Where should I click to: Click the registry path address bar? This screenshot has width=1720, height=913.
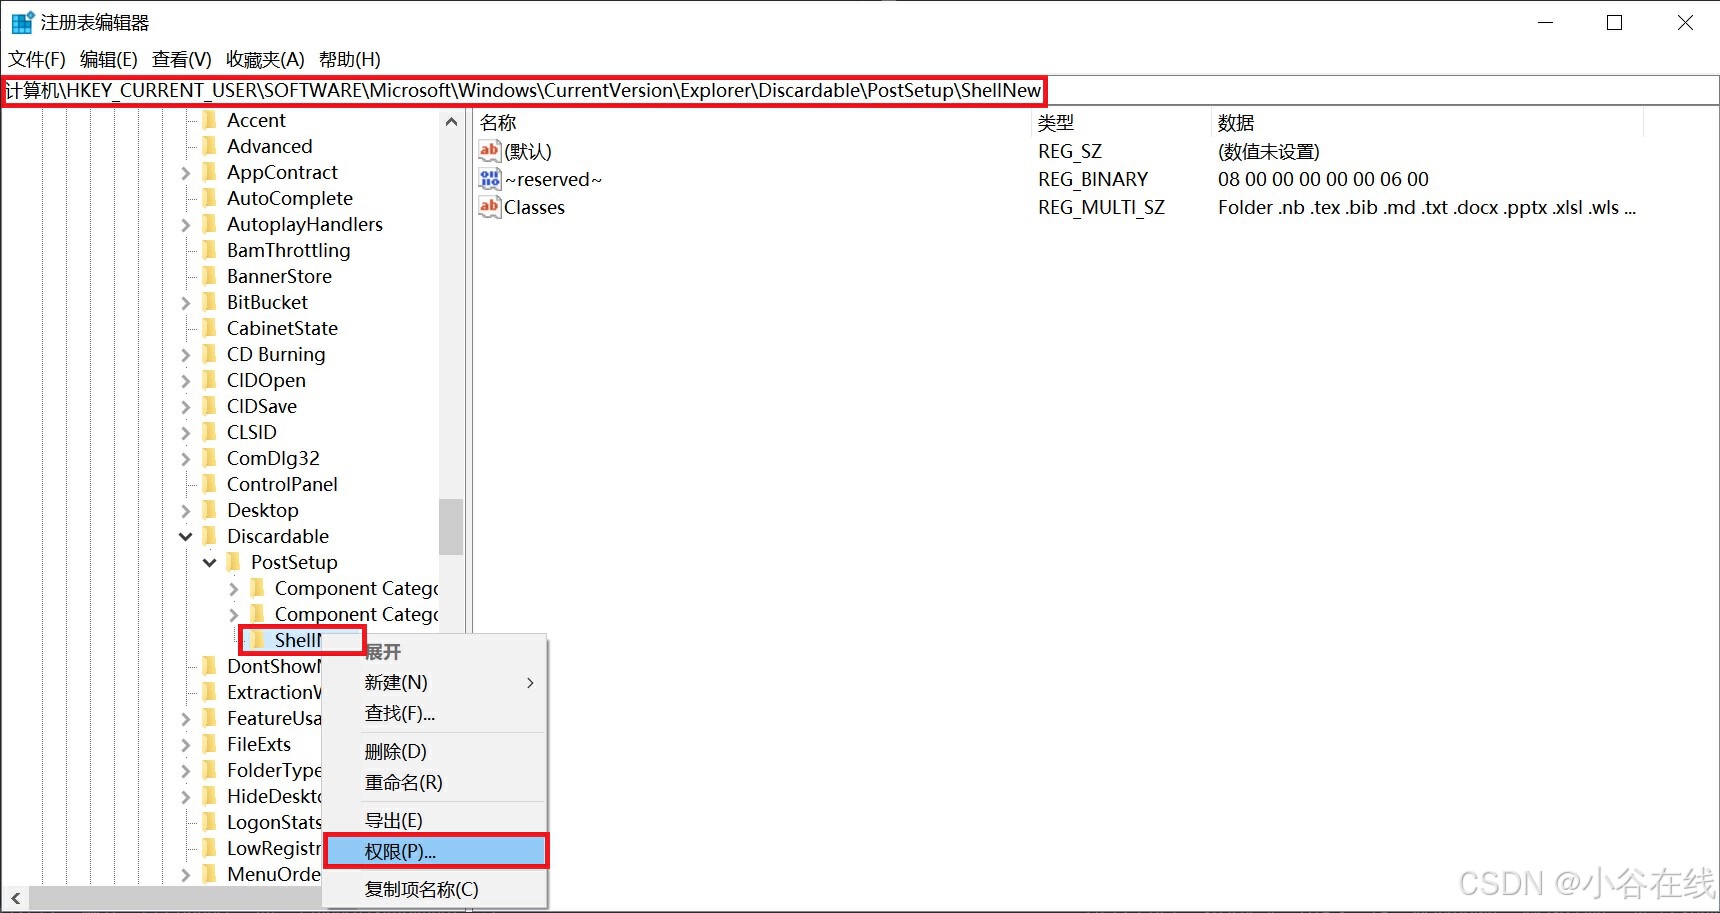tap(860, 90)
